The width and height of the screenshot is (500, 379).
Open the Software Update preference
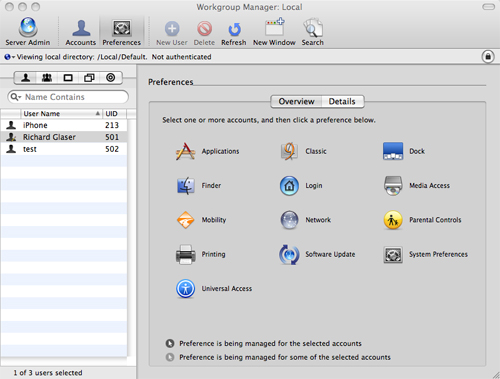(x=317, y=254)
